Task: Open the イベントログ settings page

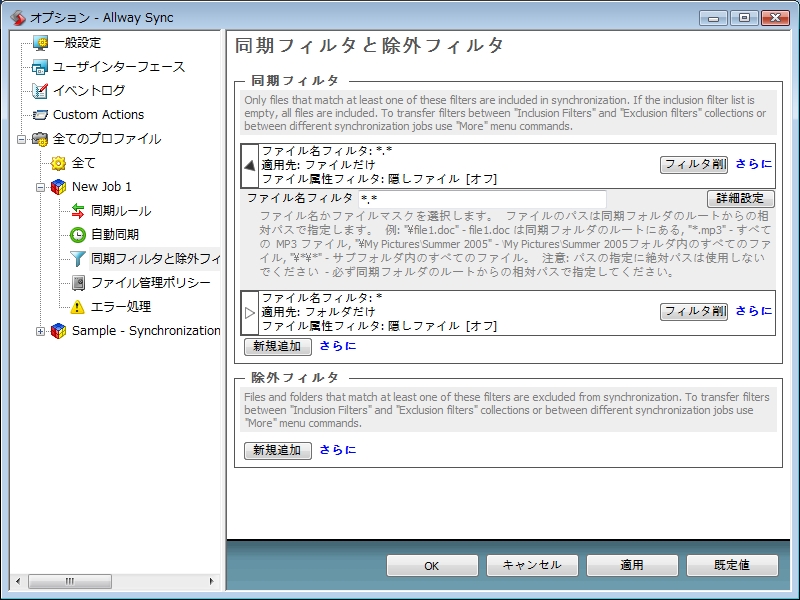Action: pyautogui.click(x=89, y=91)
